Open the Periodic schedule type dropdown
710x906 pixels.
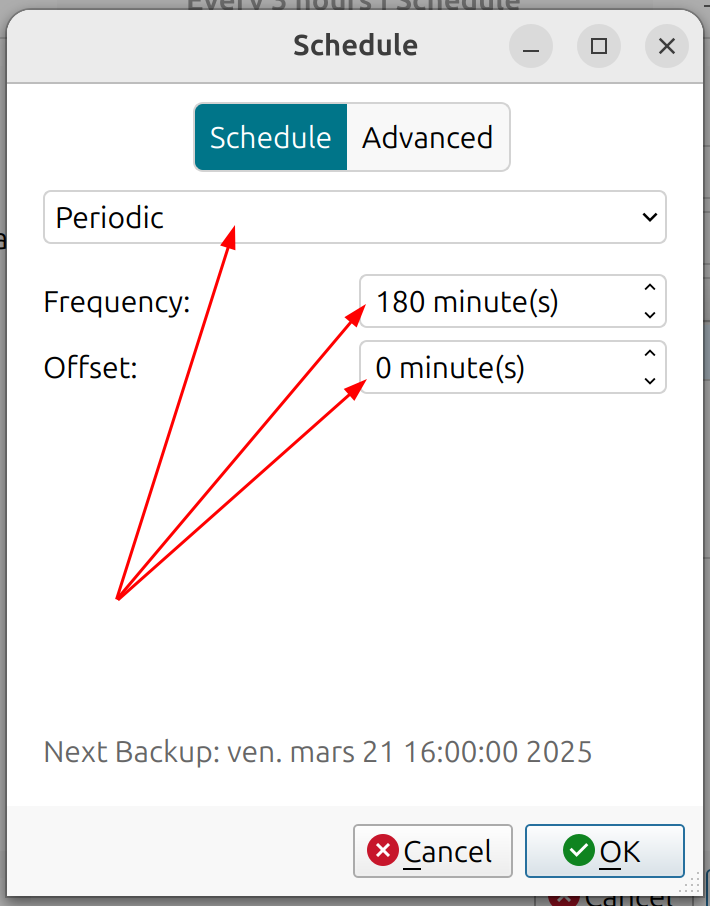tap(354, 217)
